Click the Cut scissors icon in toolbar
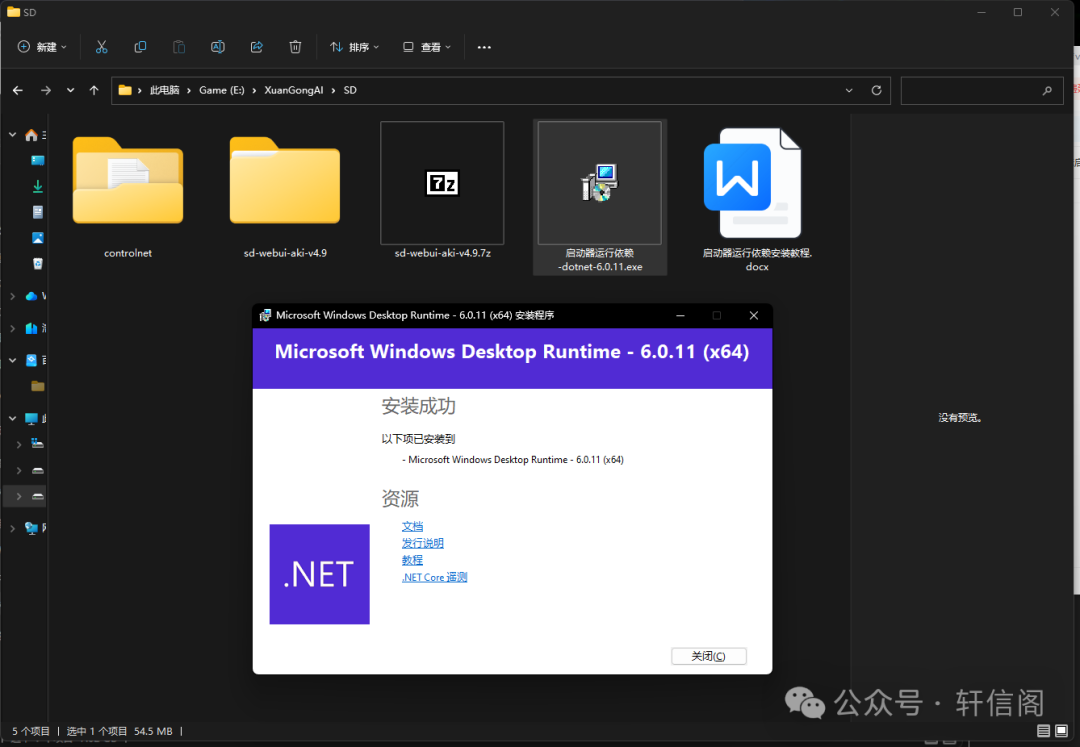This screenshot has width=1080, height=747. click(101, 47)
